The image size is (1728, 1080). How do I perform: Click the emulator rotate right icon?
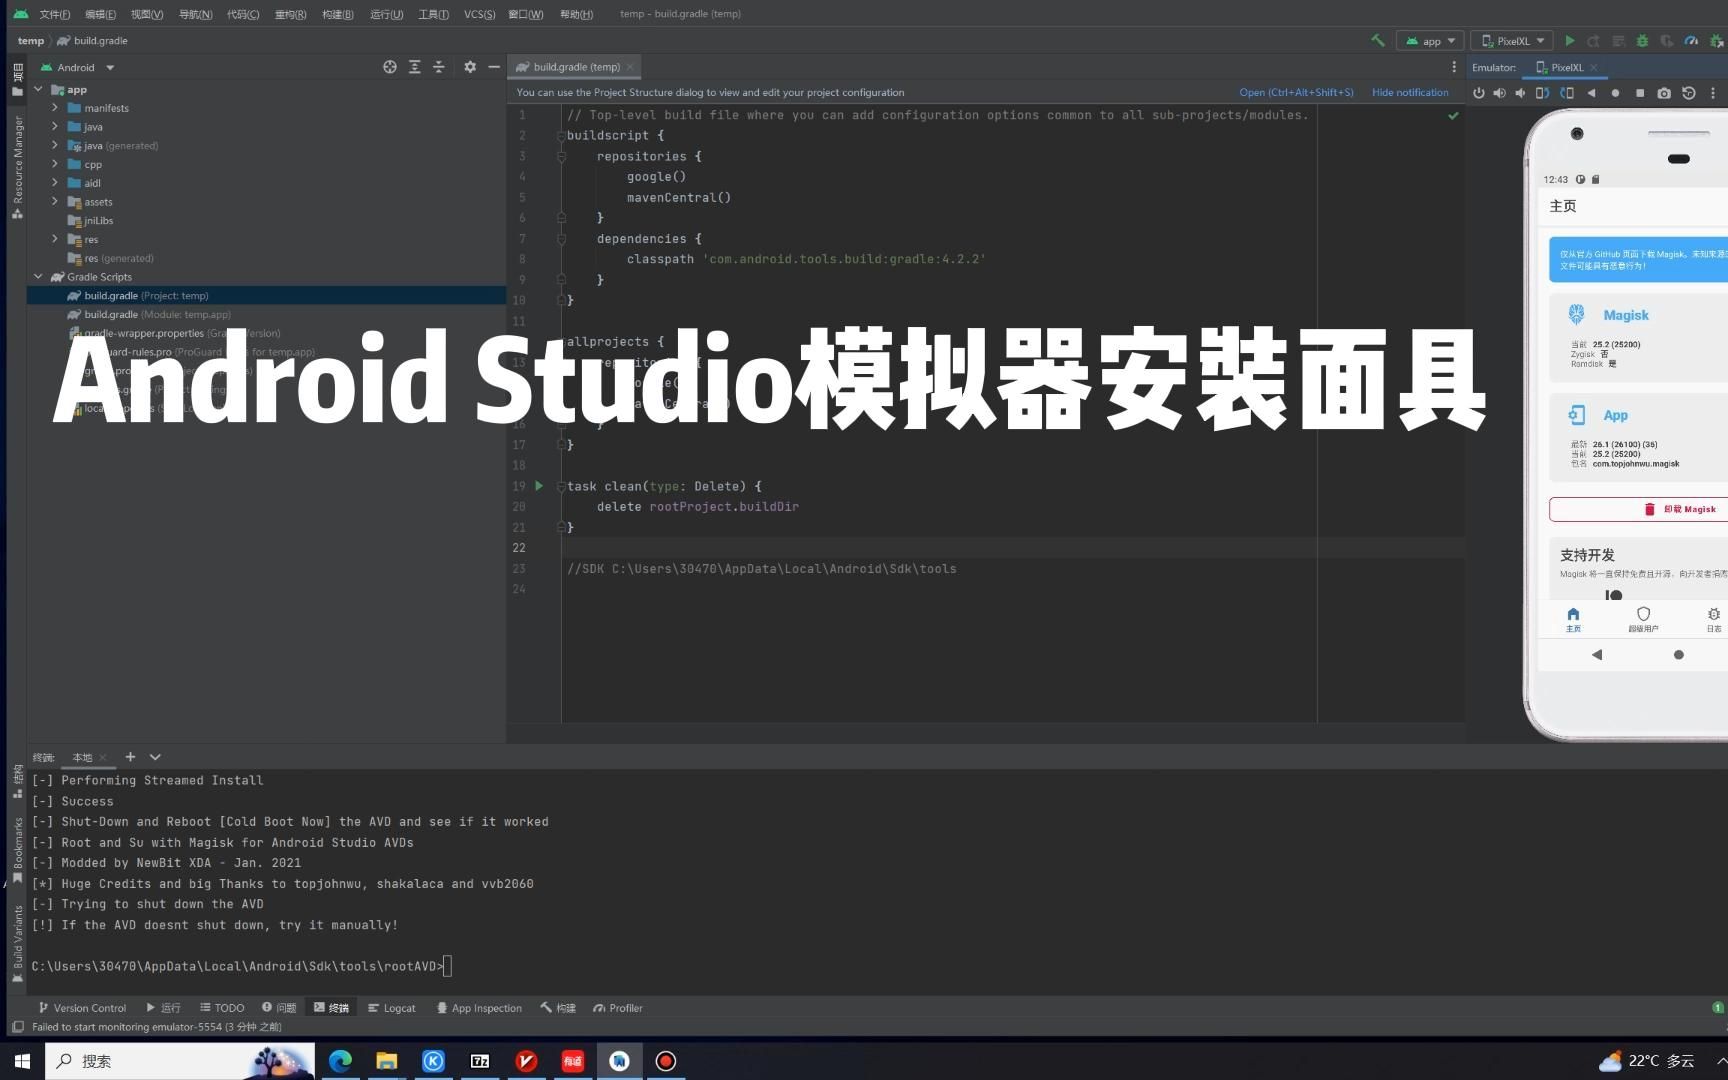(1567, 93)
